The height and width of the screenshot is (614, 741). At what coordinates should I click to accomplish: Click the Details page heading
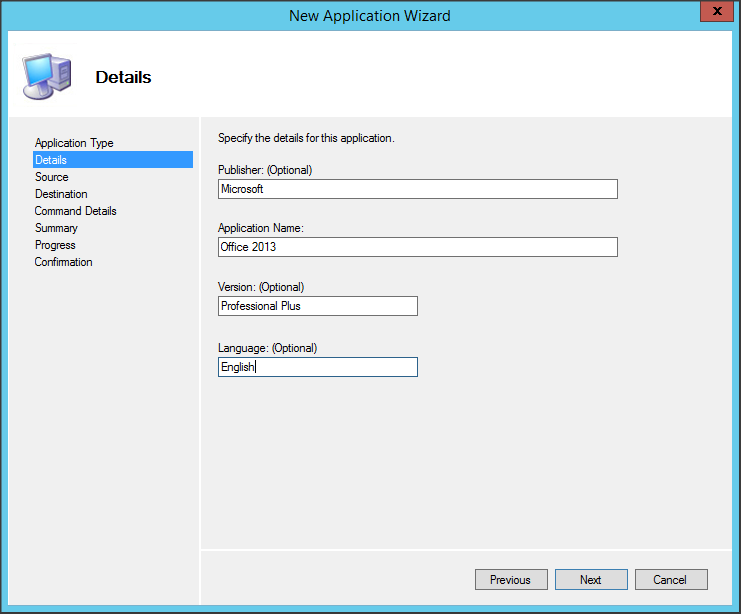coord(123,77)
